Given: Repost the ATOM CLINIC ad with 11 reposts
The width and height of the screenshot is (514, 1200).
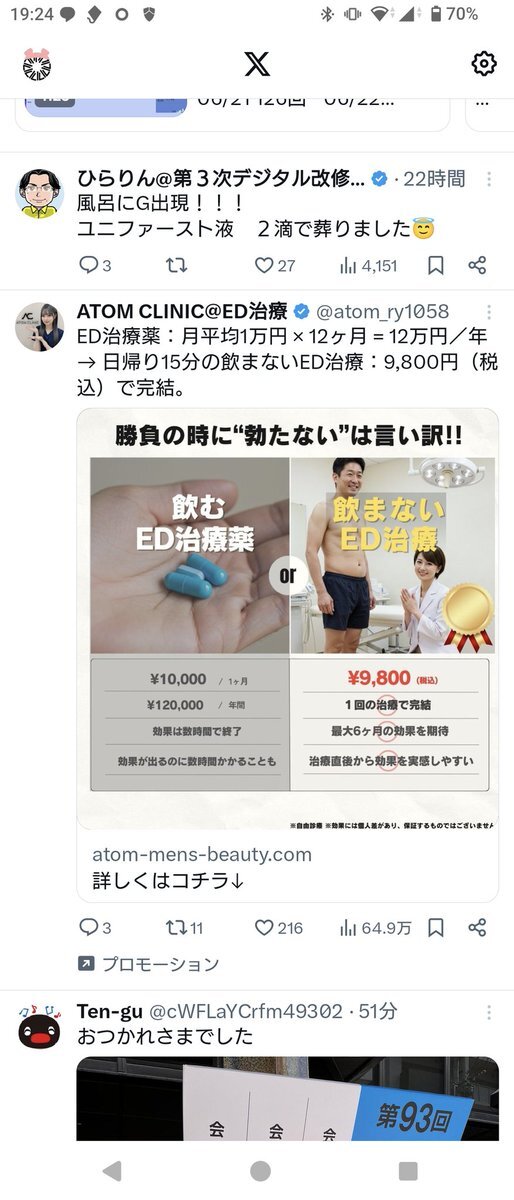Looking at the screenshot, I should (185, 928).
